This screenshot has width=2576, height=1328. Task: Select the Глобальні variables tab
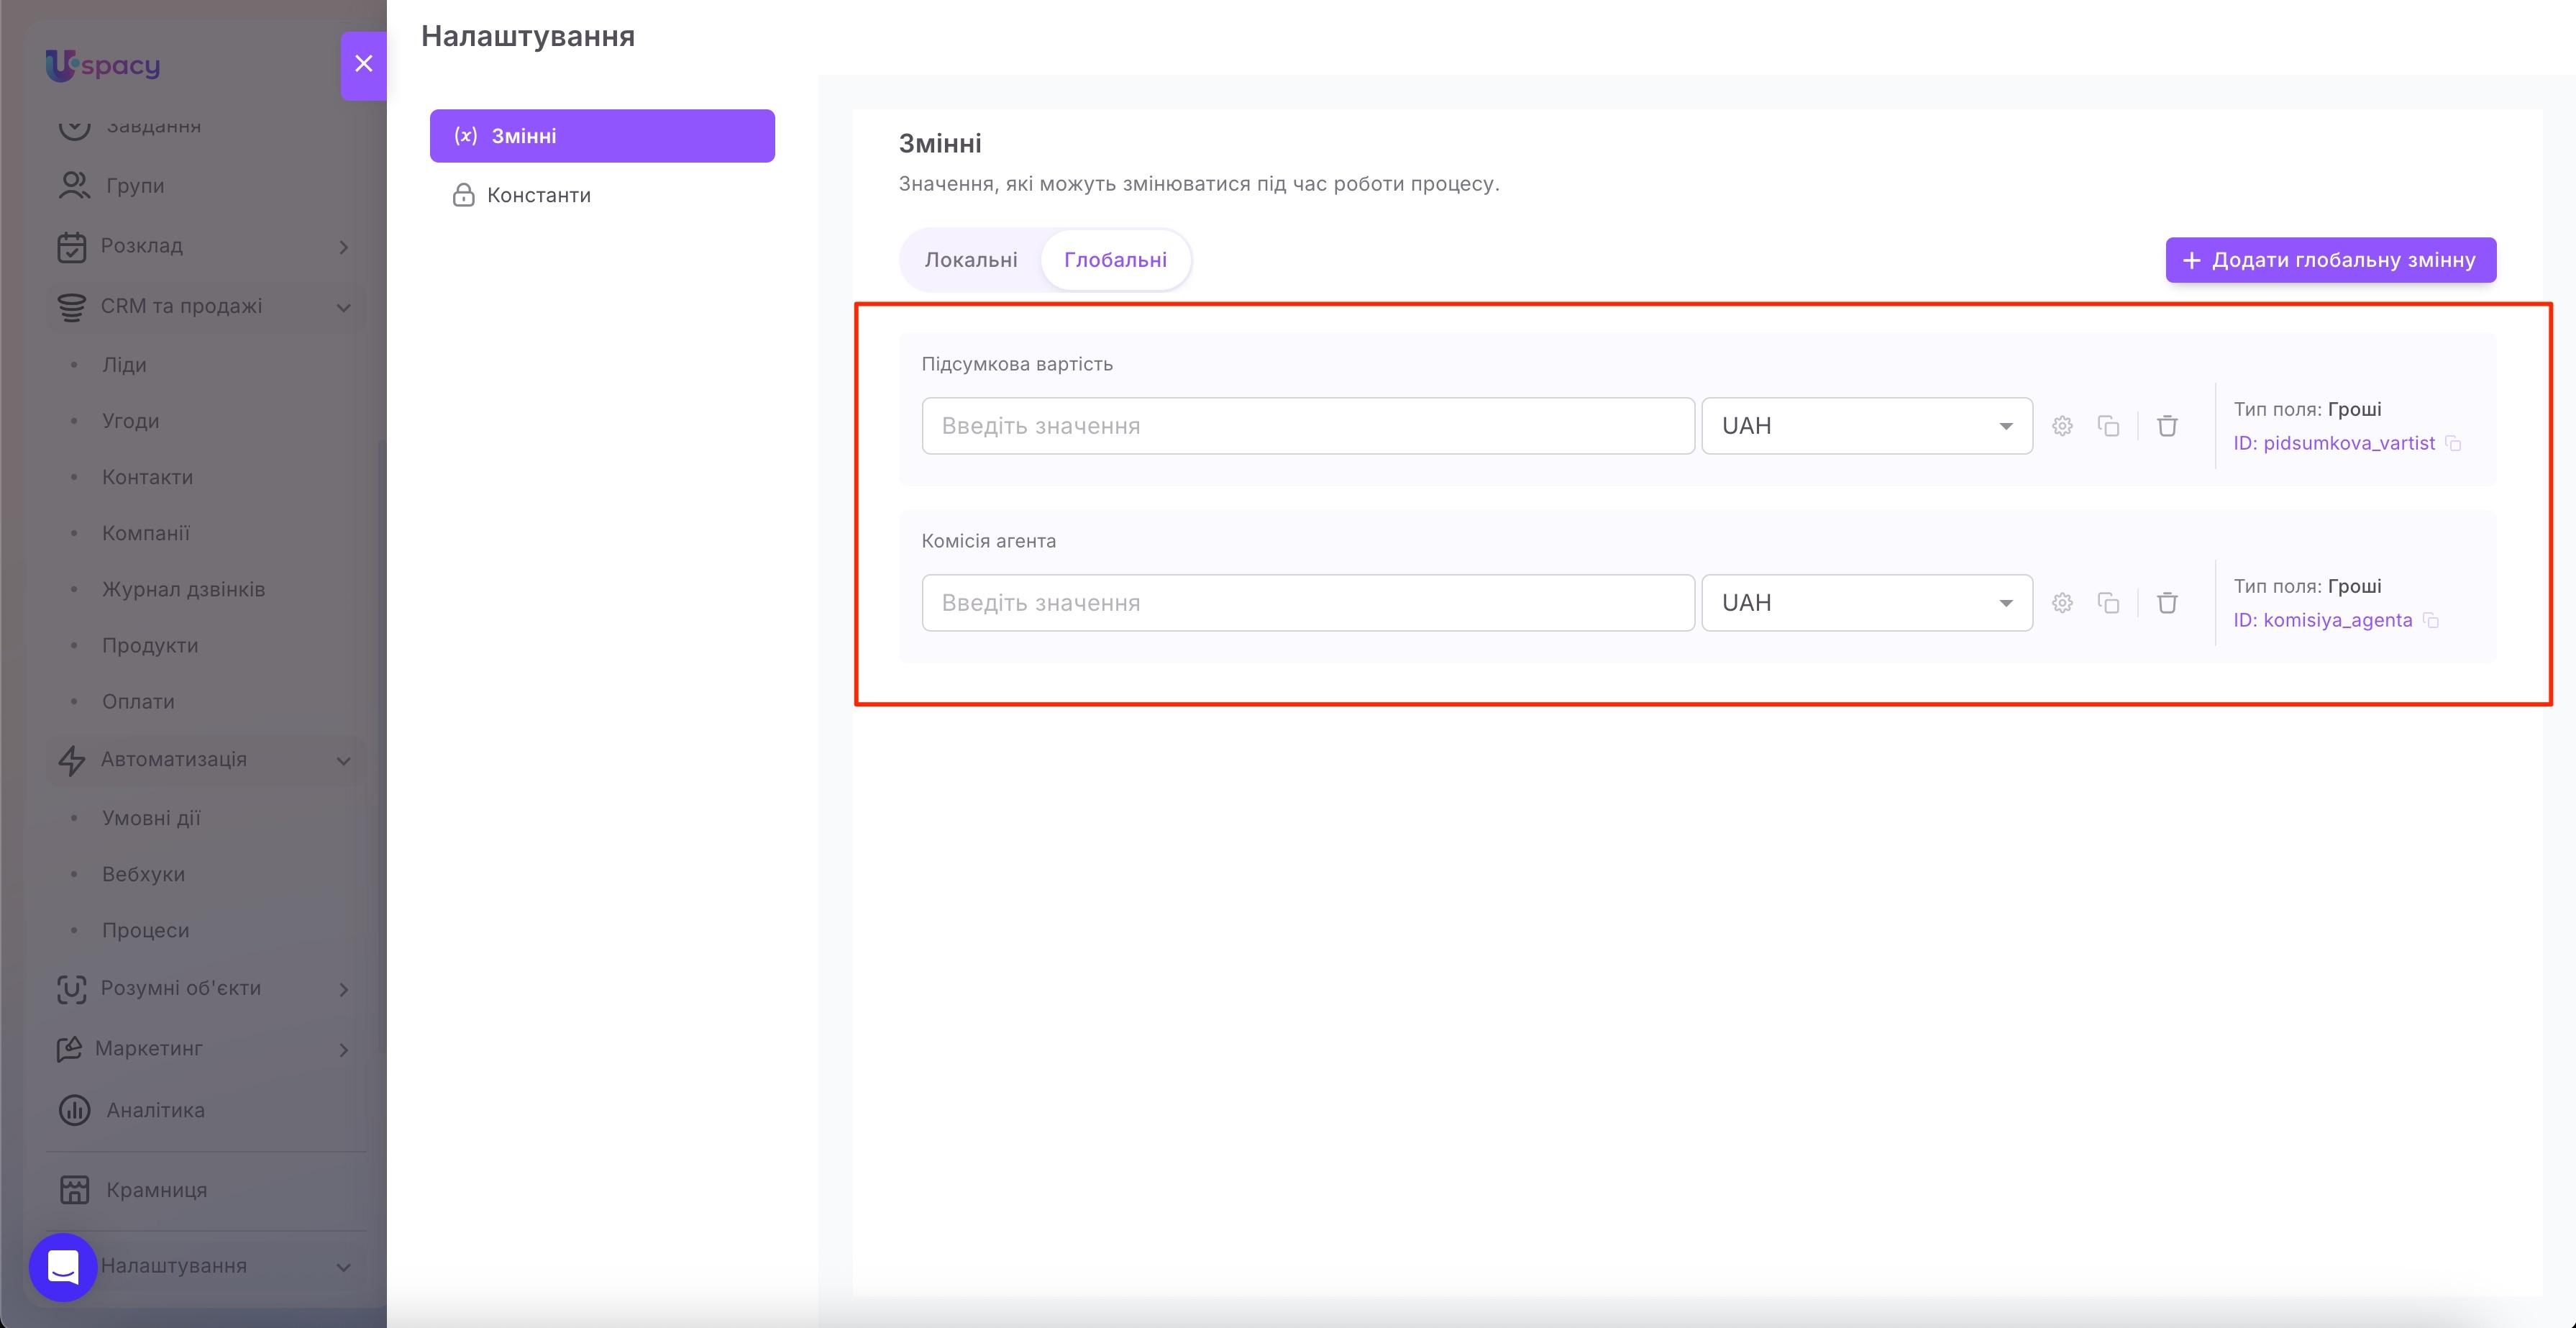click(x=1115, y=260)
